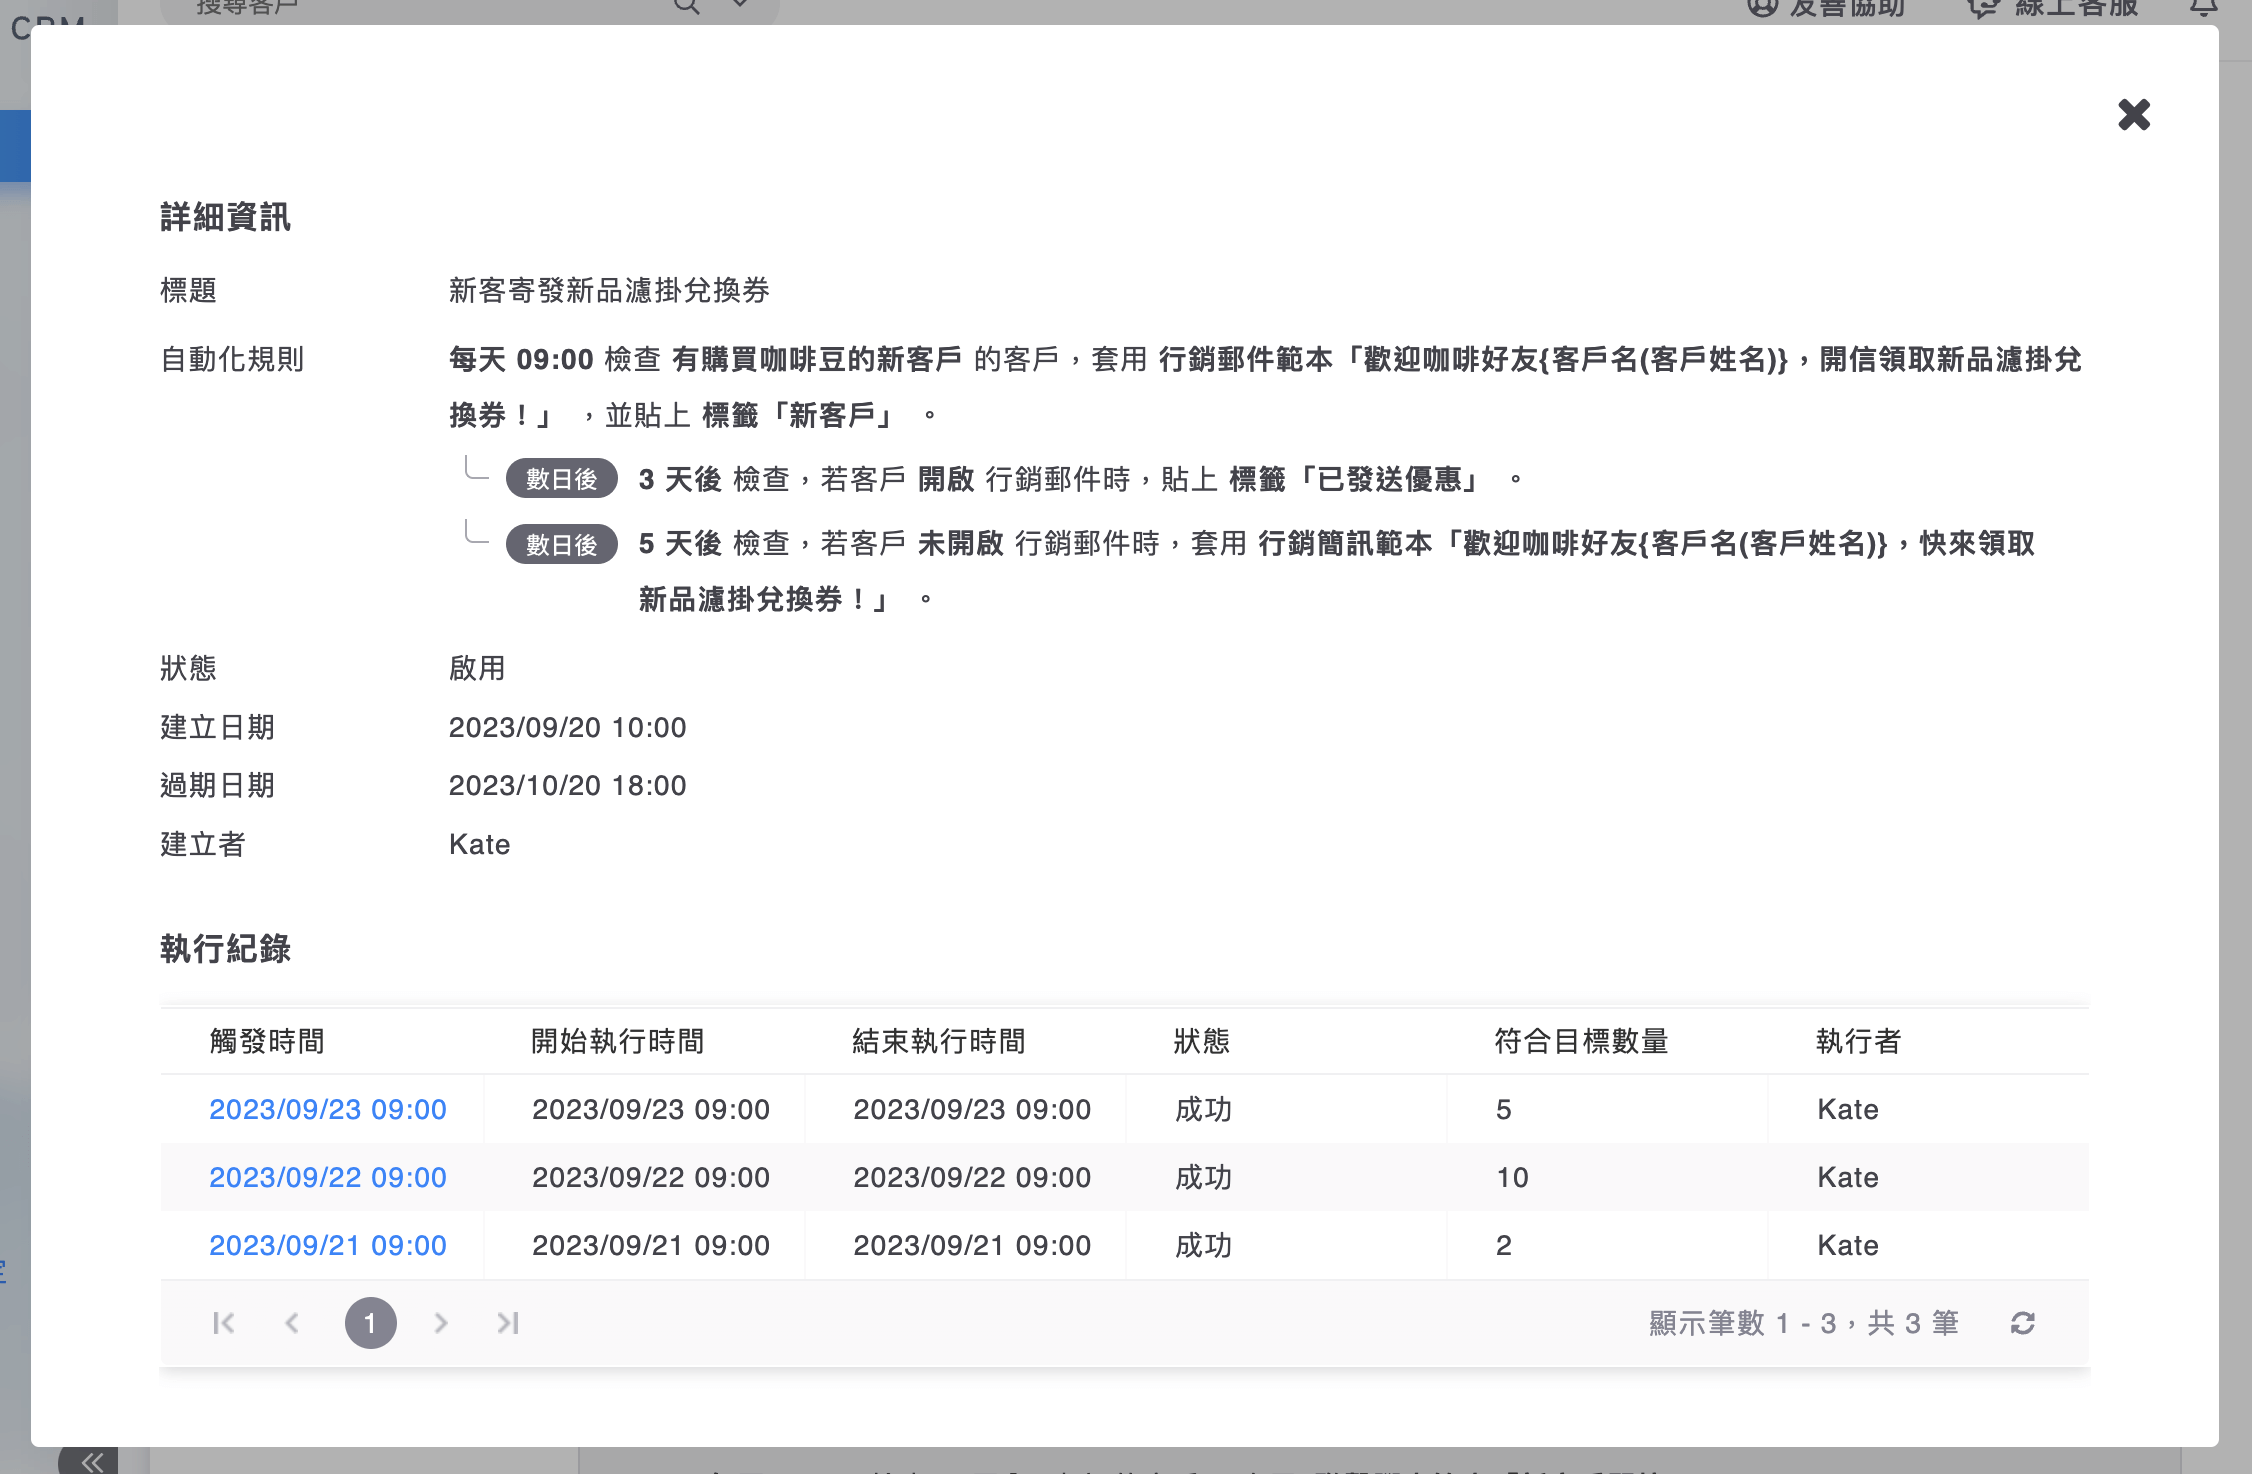Click target count 5 in the 2023/09/23 row

pyautogui.click(x=1504, y=1109)
